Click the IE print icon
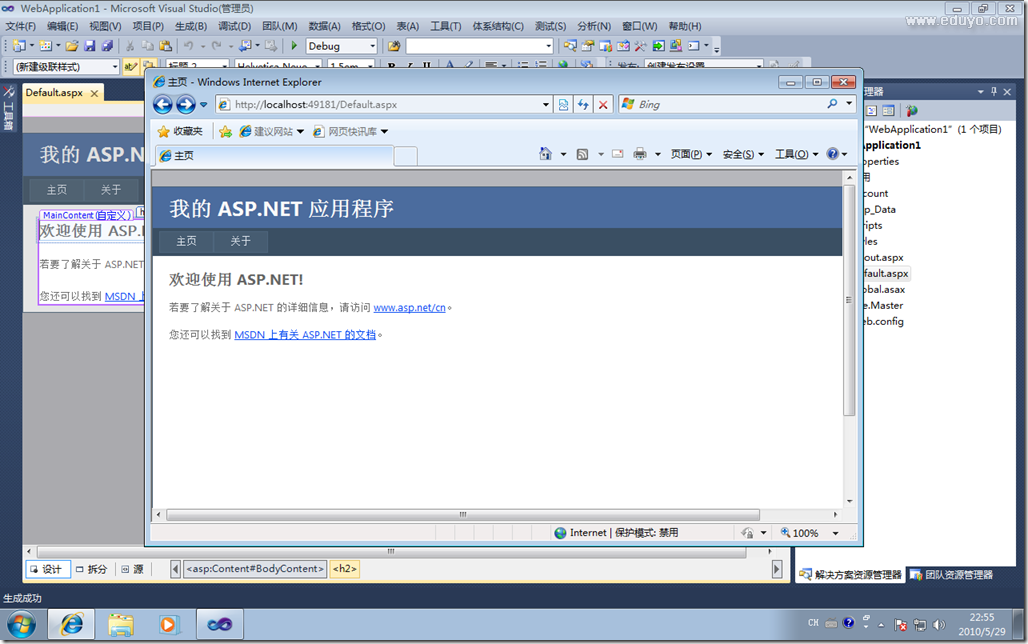Image resolution: width=1028 pixels, height=644 pixels. (x=640, y=154)
